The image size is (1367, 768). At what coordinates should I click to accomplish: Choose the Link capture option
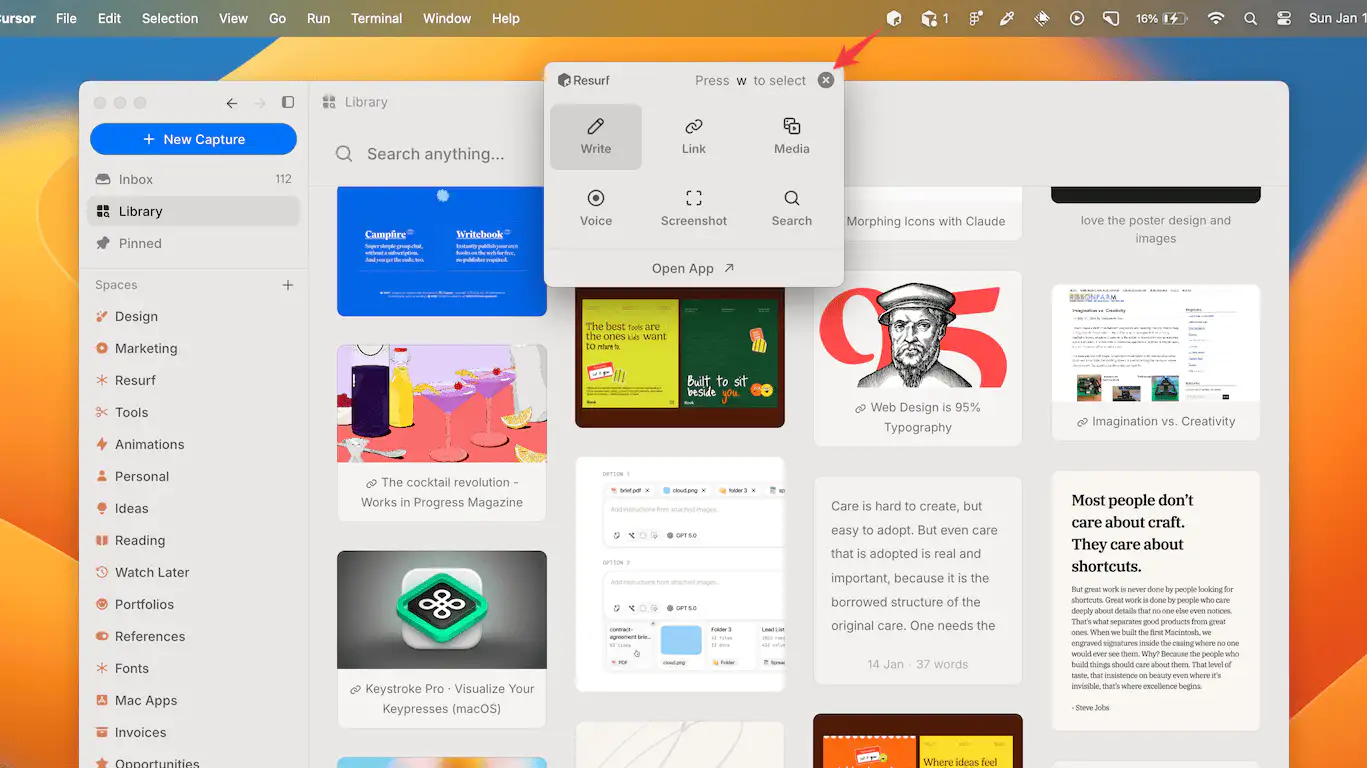[693, 136]
